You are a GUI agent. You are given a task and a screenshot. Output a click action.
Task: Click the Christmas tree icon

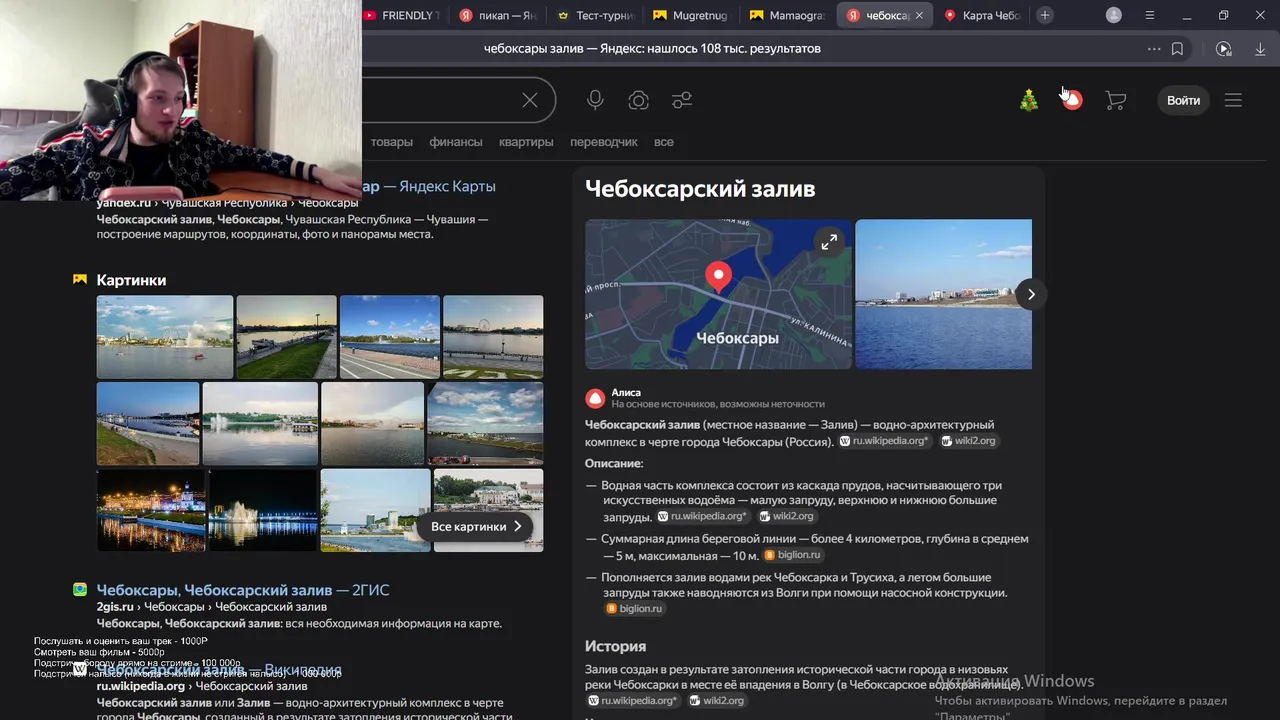(x=1028, y=100)
